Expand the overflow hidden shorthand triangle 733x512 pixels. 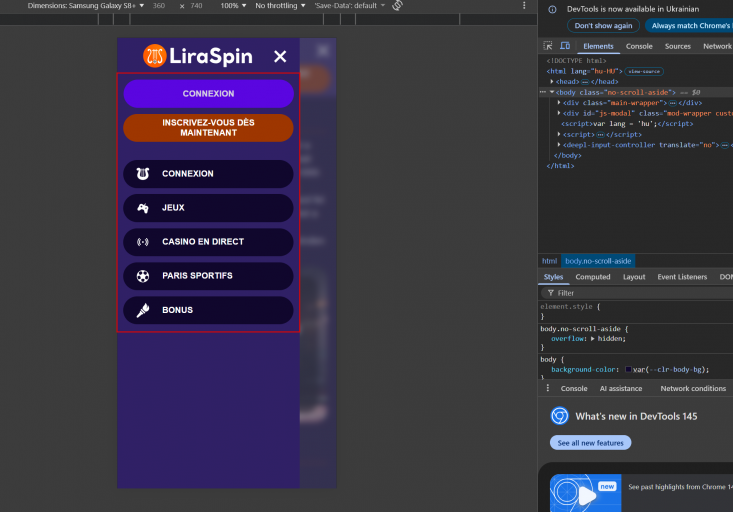593,339
